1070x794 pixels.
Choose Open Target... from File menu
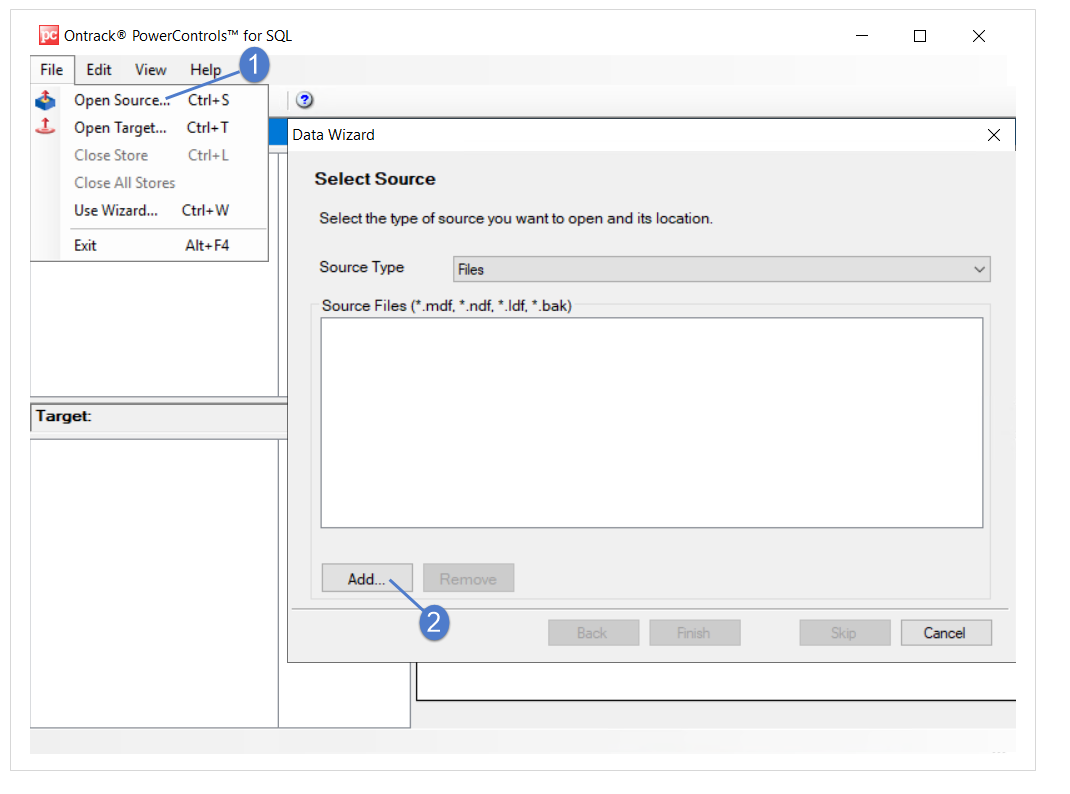tap(150, 128)
